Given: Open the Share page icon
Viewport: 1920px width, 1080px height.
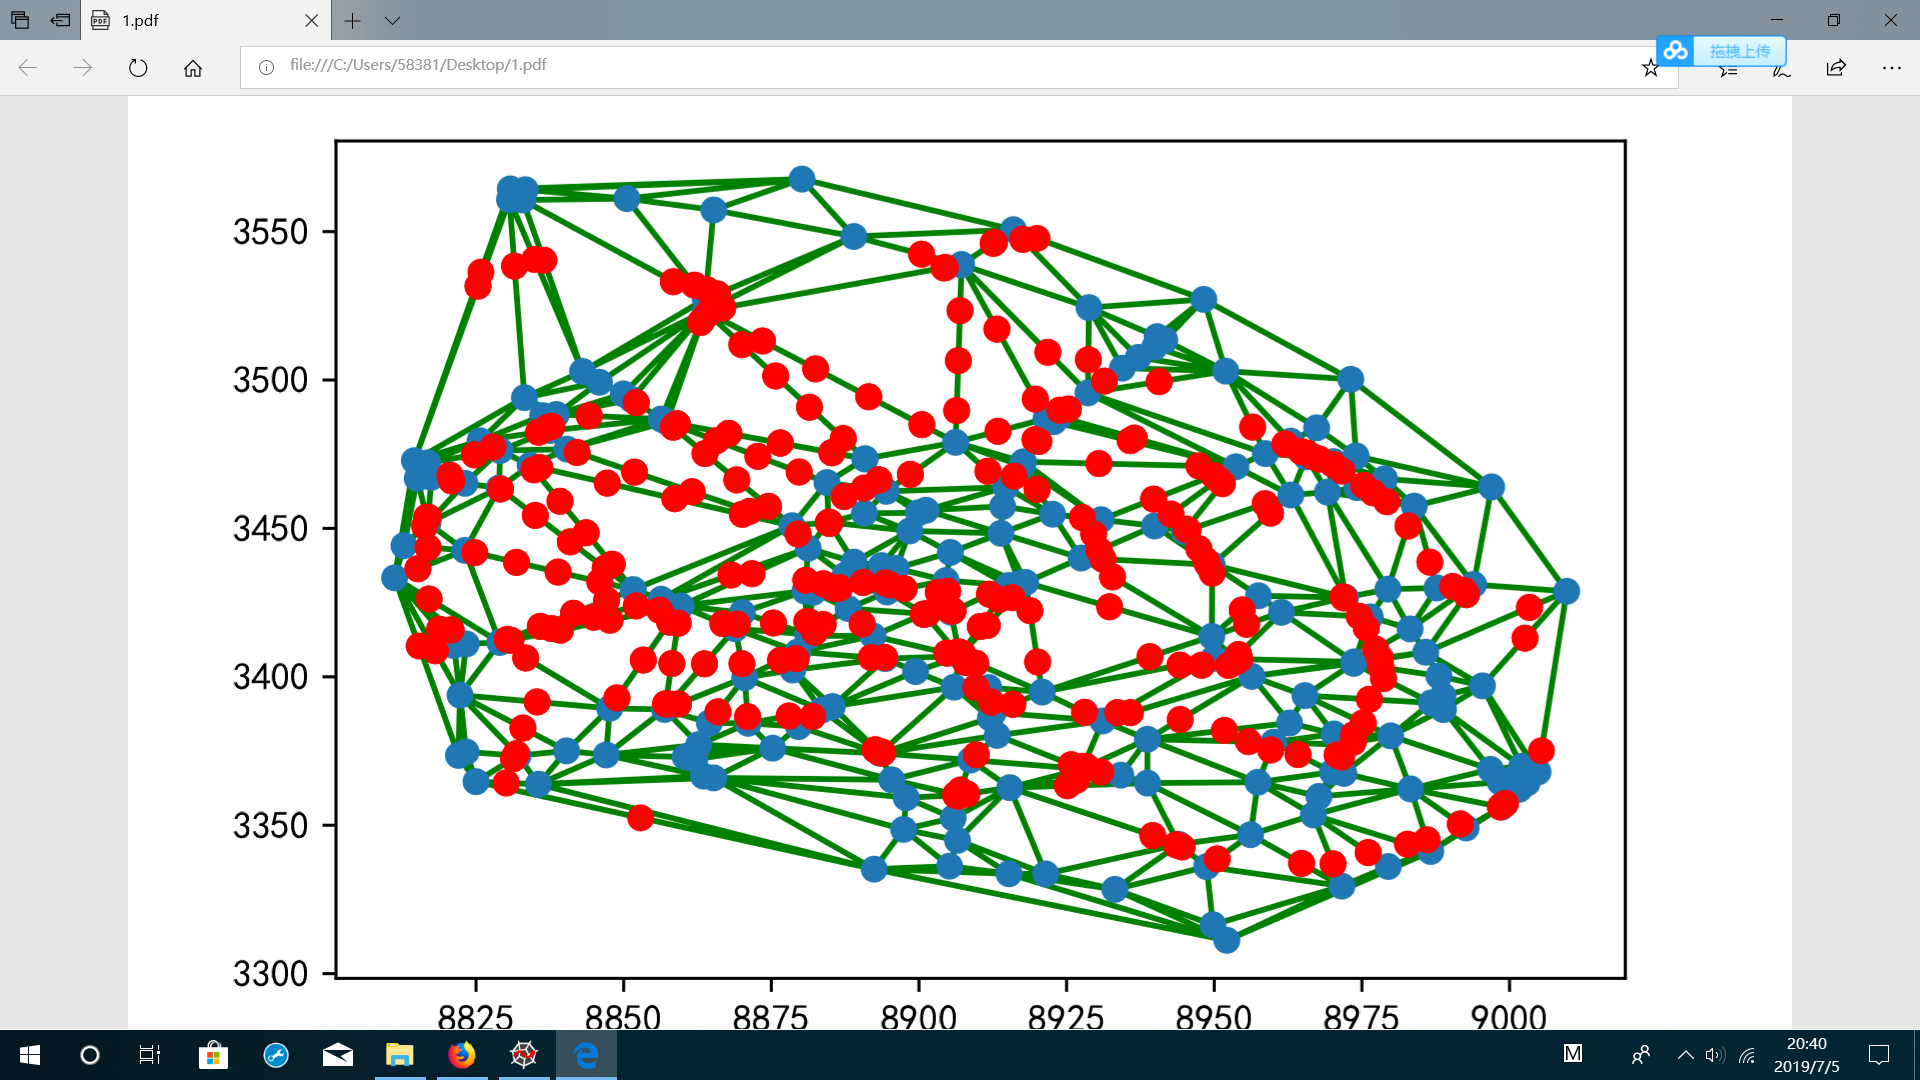Looking at the screenshot, I should (x=1836, y=68).
